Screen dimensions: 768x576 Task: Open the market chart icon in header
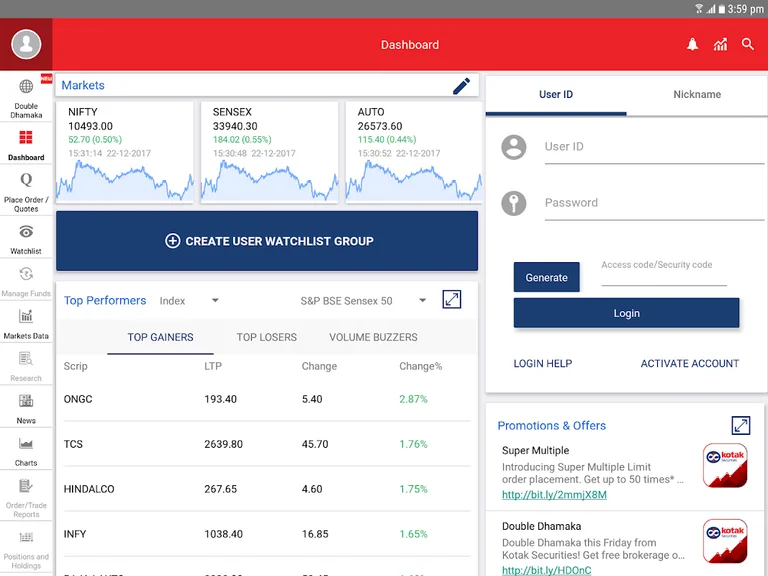(720, 45)
